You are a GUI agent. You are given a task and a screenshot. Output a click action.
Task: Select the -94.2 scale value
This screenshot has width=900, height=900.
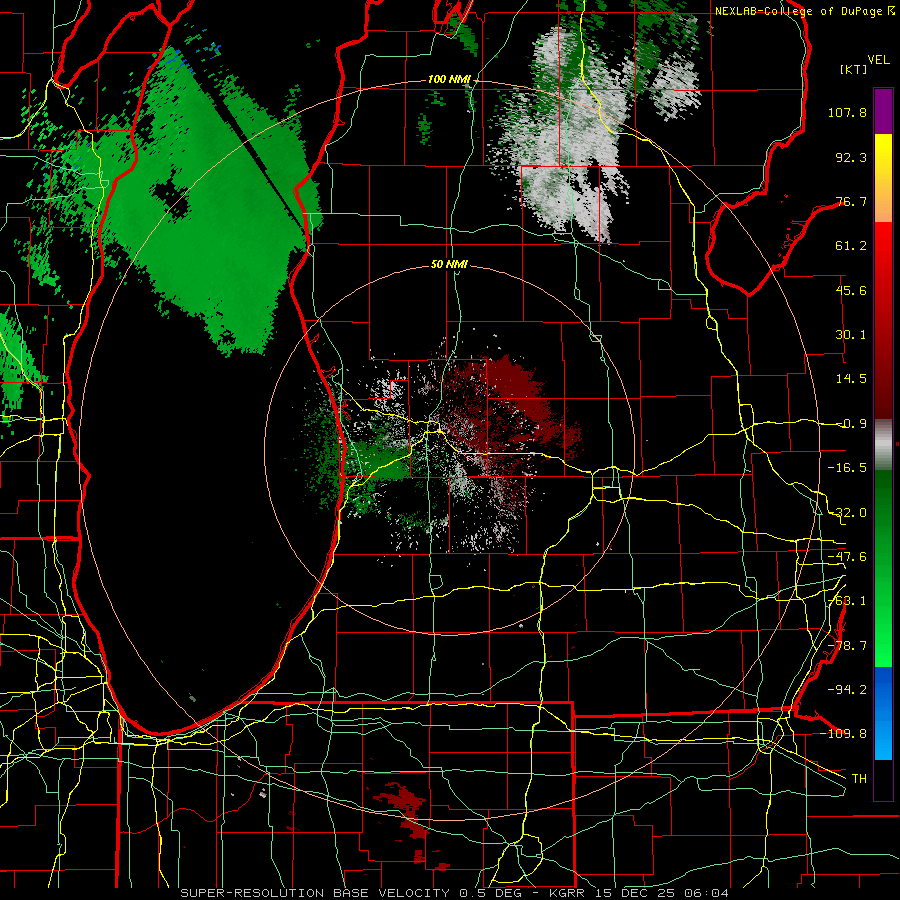[847, 689]
